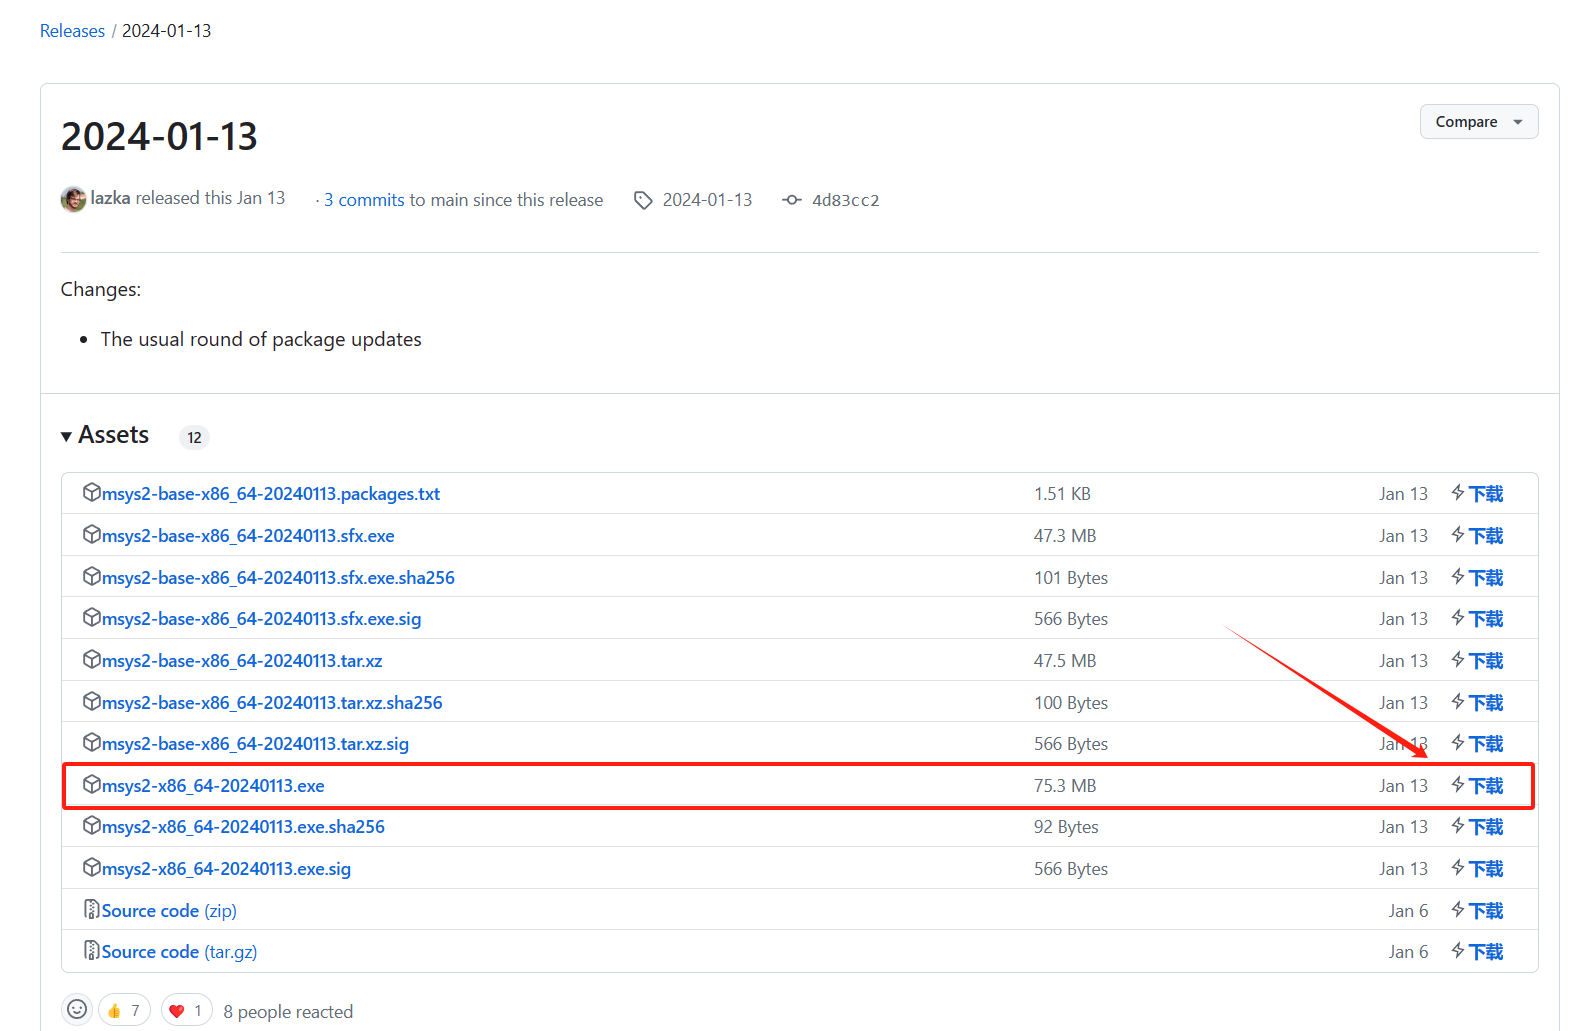Click the 75.3 MB size value

(1065, 786)
